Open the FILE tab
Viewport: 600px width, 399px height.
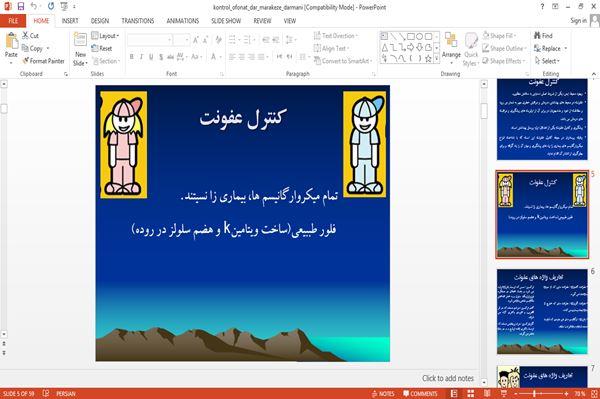13,21
